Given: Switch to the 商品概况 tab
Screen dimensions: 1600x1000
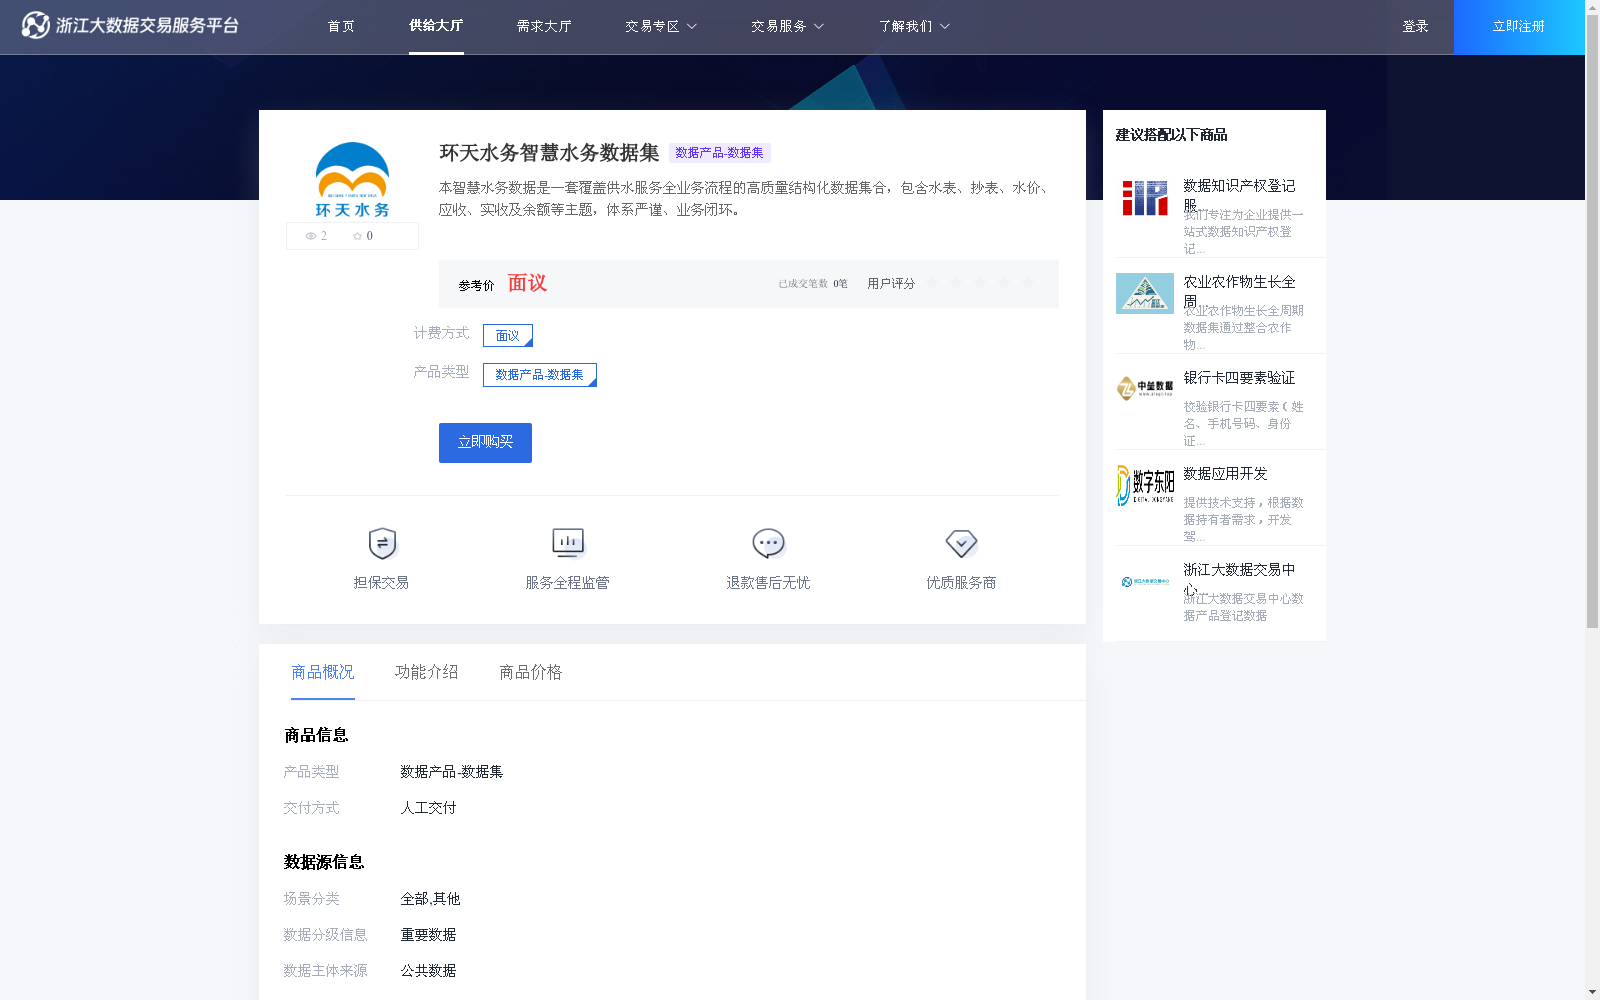Looking at the screenshot, I should pyautogui.click(x=323, y=672).
